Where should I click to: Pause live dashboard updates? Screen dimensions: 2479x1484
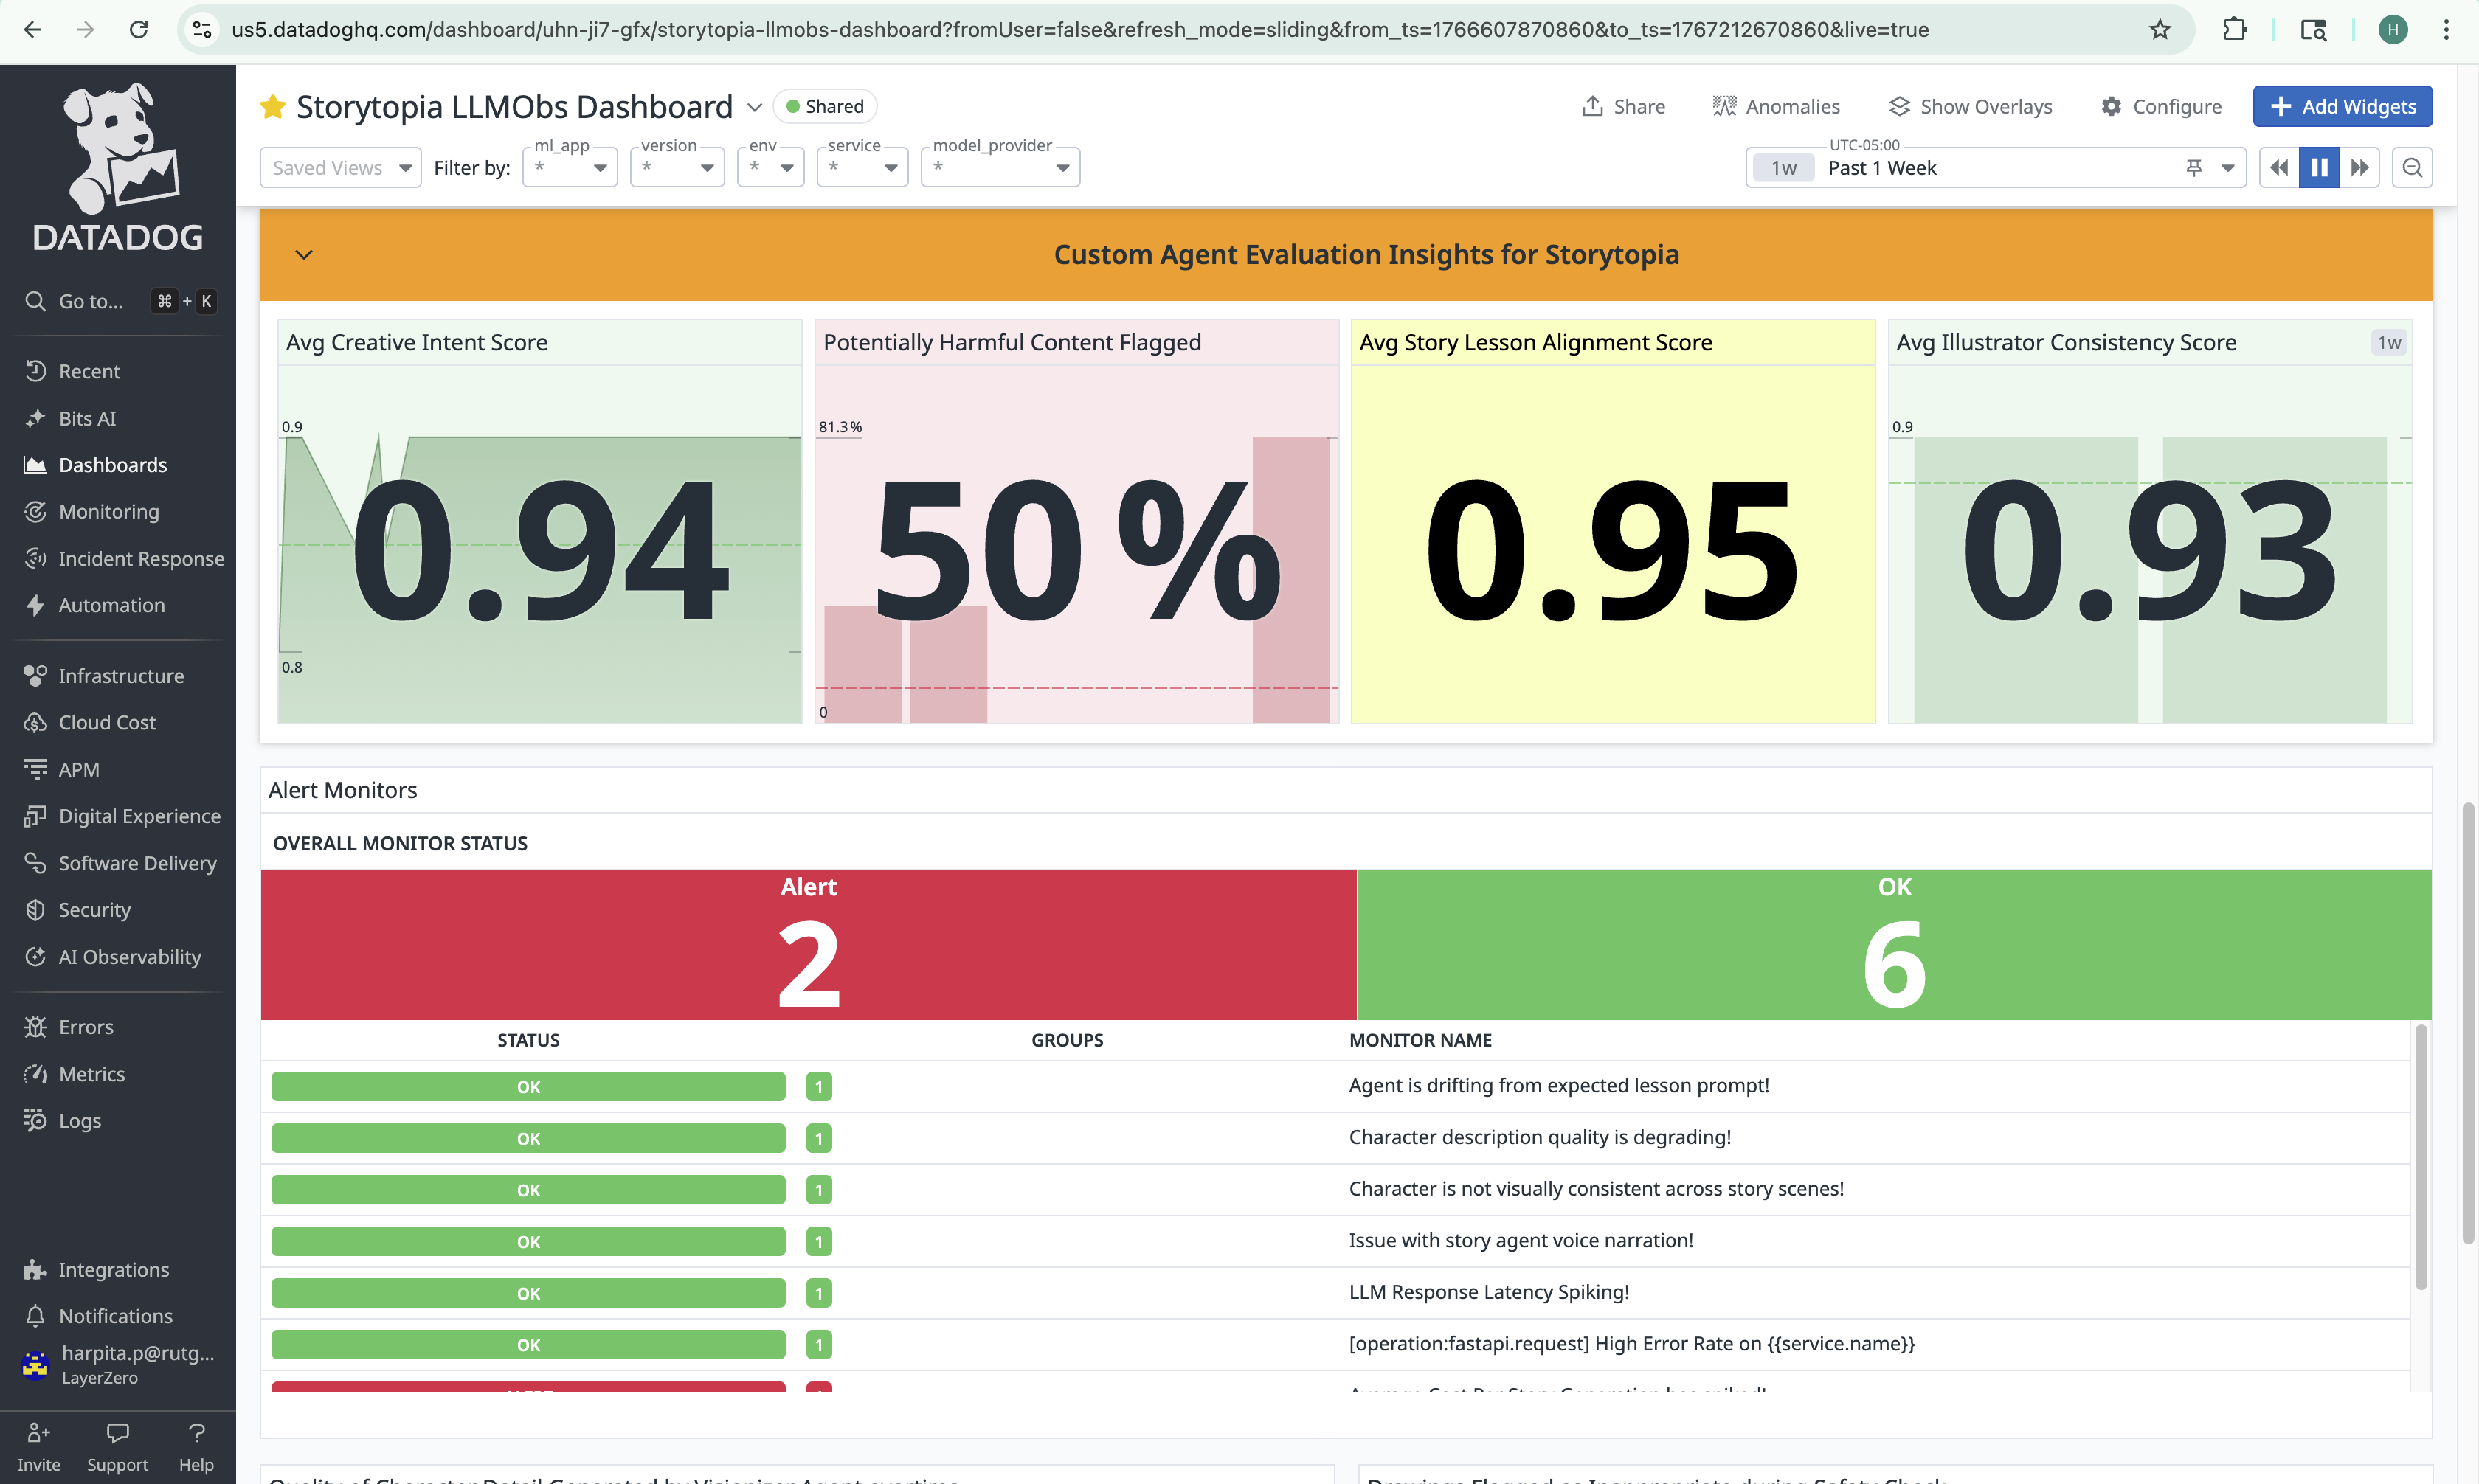click(x=2318, y=167)
